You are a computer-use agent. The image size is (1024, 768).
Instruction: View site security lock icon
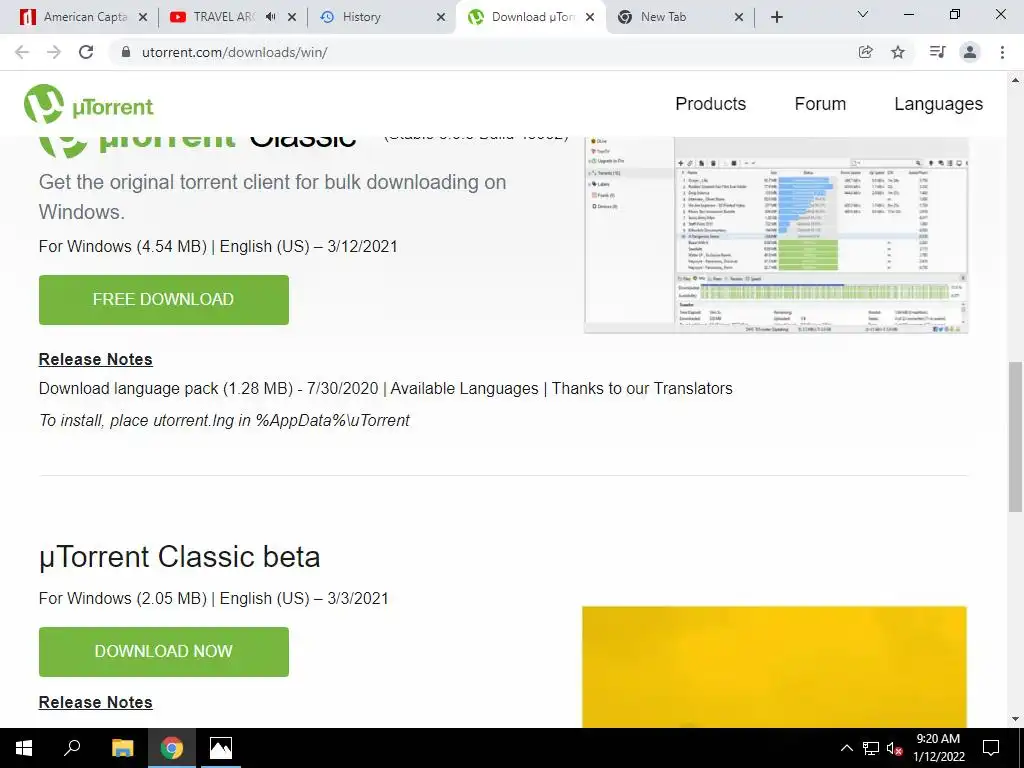[126, 52]
